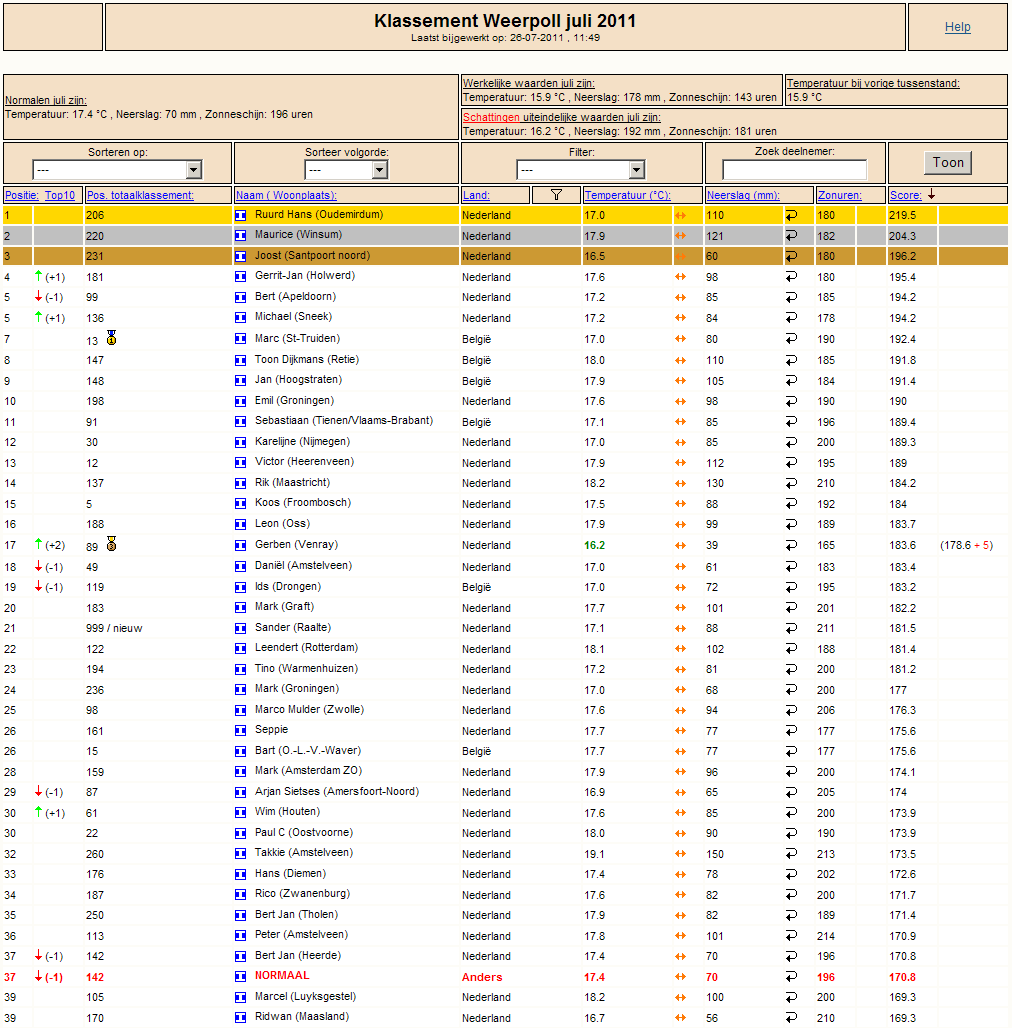Image resolution: width=1012 pixels, height=1028 pixels.
Task: Sort by Neerslag (mm) column header
Action: pos(743,195)
